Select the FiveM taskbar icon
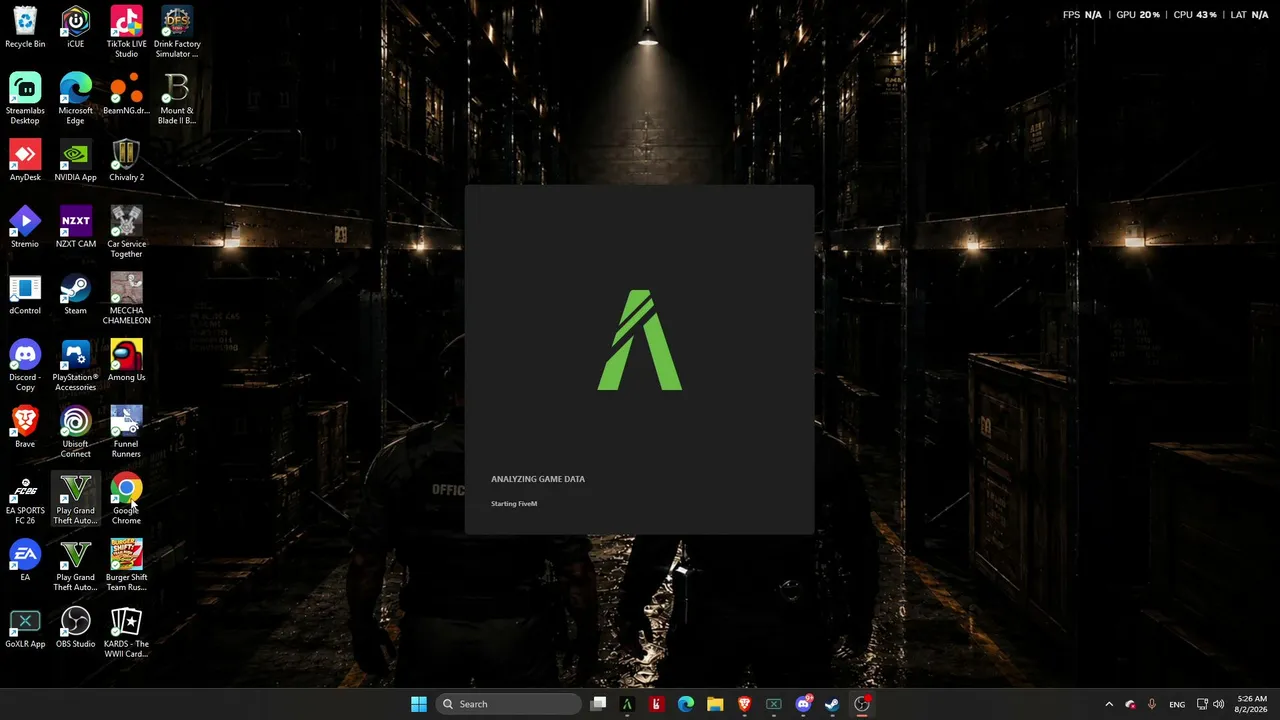The image size is (1280, 720). pyautogui.click(x=627, y=704)
